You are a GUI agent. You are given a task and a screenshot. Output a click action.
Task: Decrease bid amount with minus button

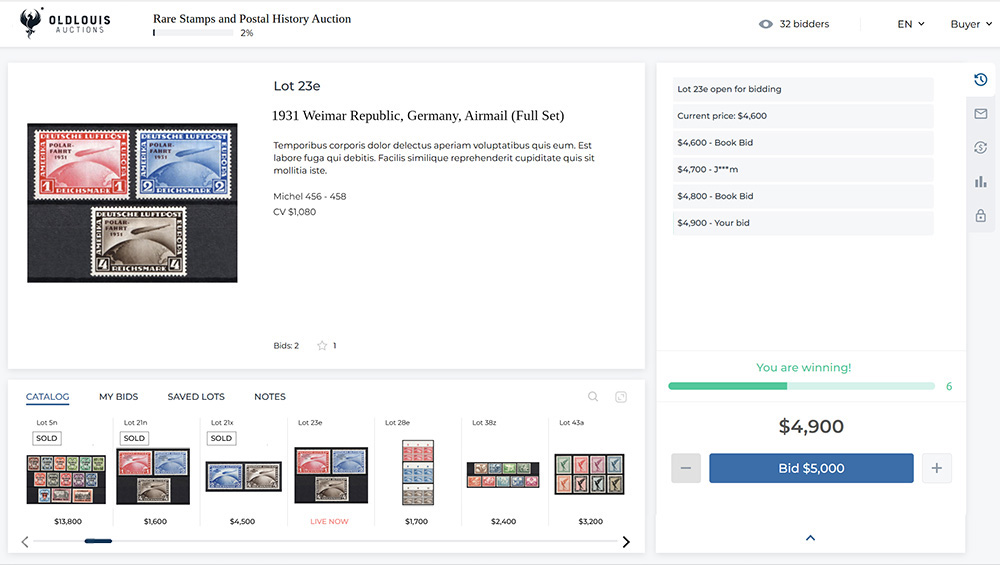[x=686, y=468]
